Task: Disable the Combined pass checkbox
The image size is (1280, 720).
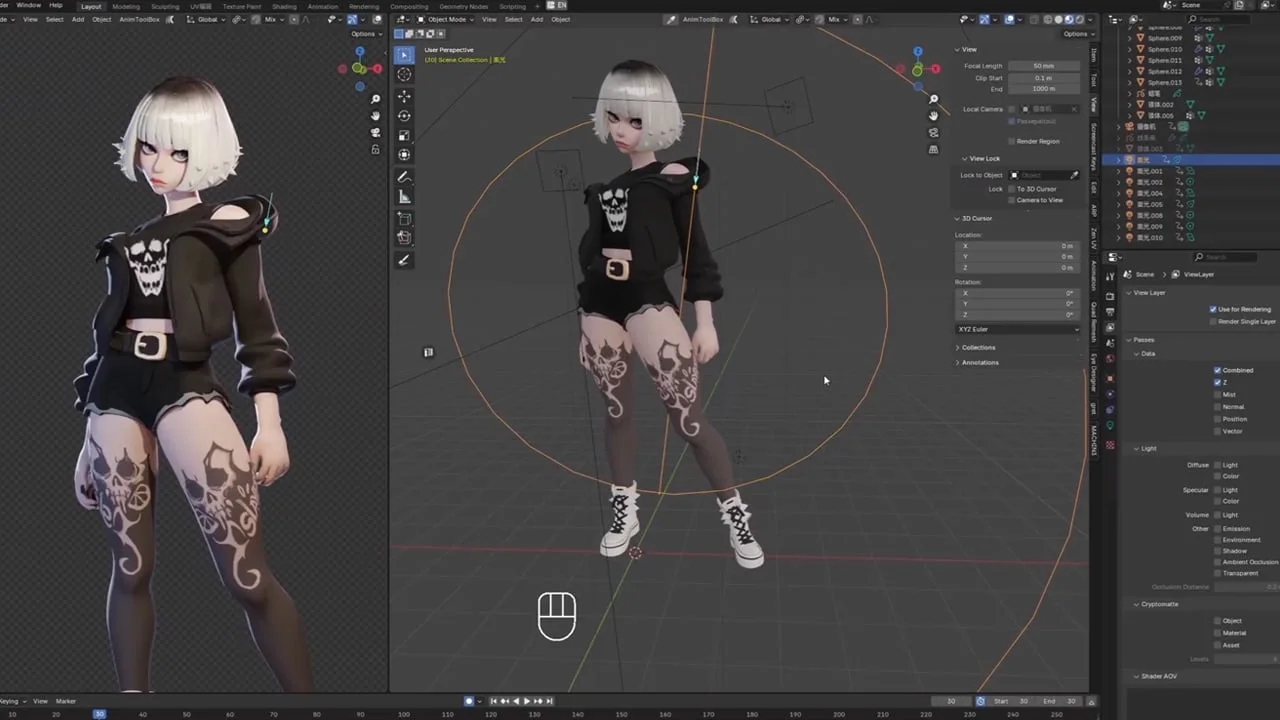Action: [x=1217, y=370]
